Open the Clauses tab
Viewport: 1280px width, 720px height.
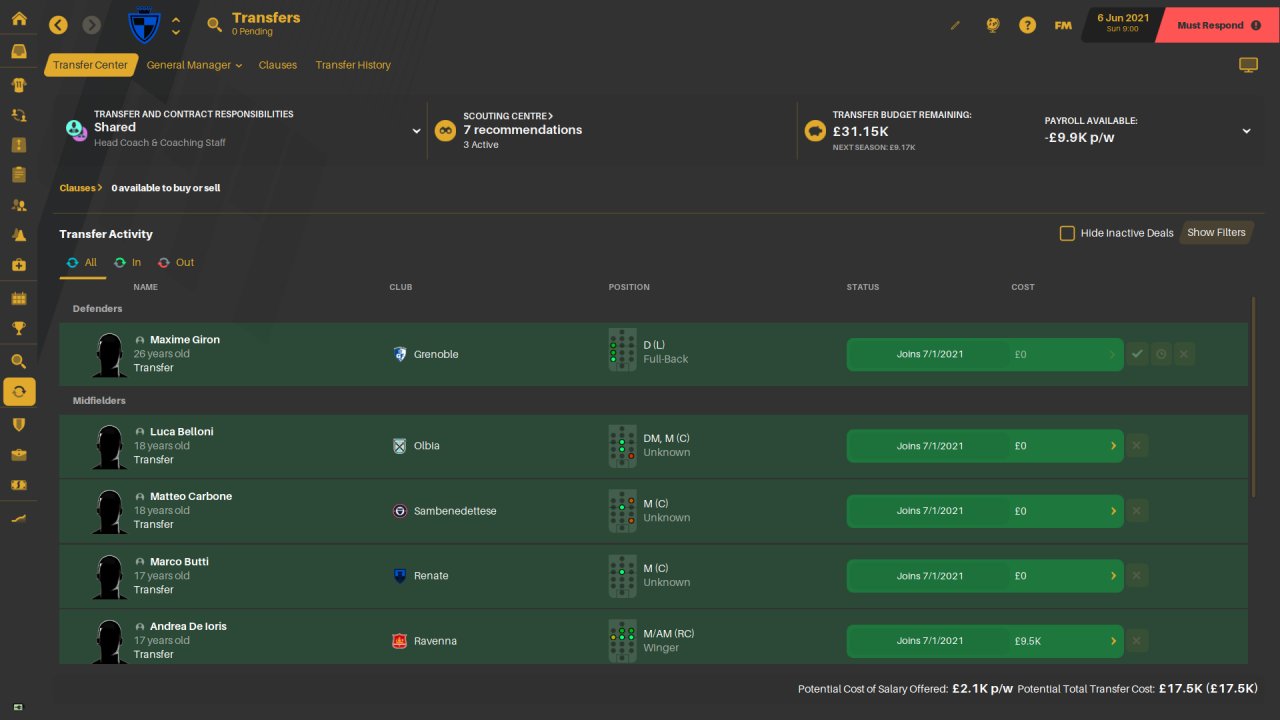coord(278,65)
